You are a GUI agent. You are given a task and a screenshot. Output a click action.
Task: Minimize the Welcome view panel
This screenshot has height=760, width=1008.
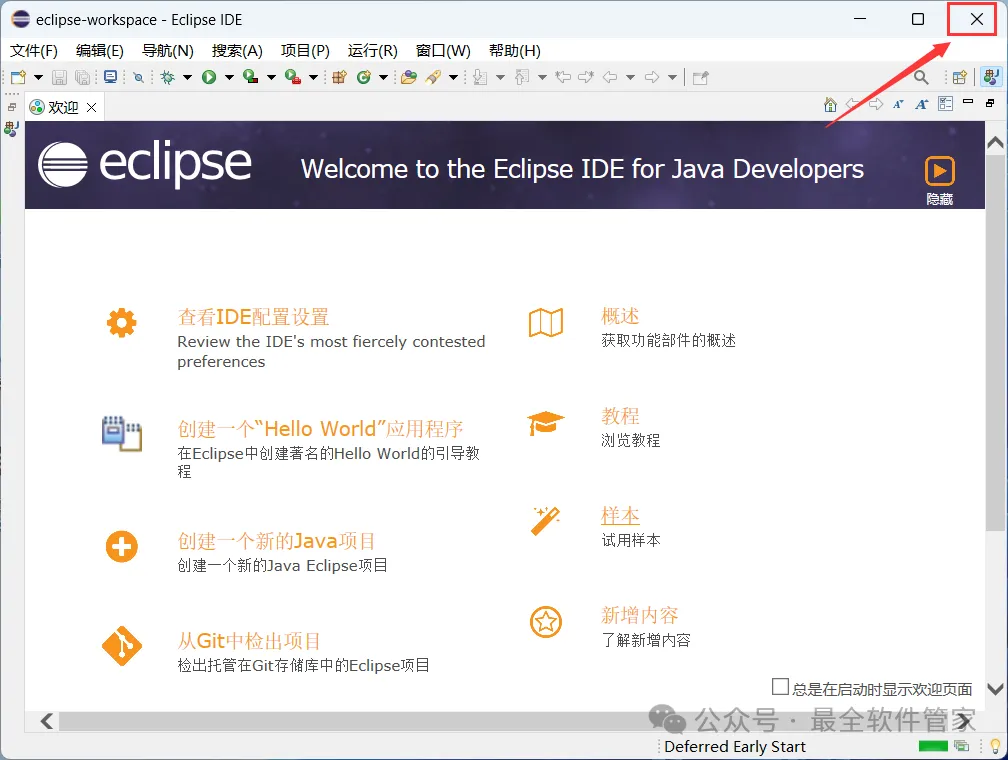[x=968, y=102]
